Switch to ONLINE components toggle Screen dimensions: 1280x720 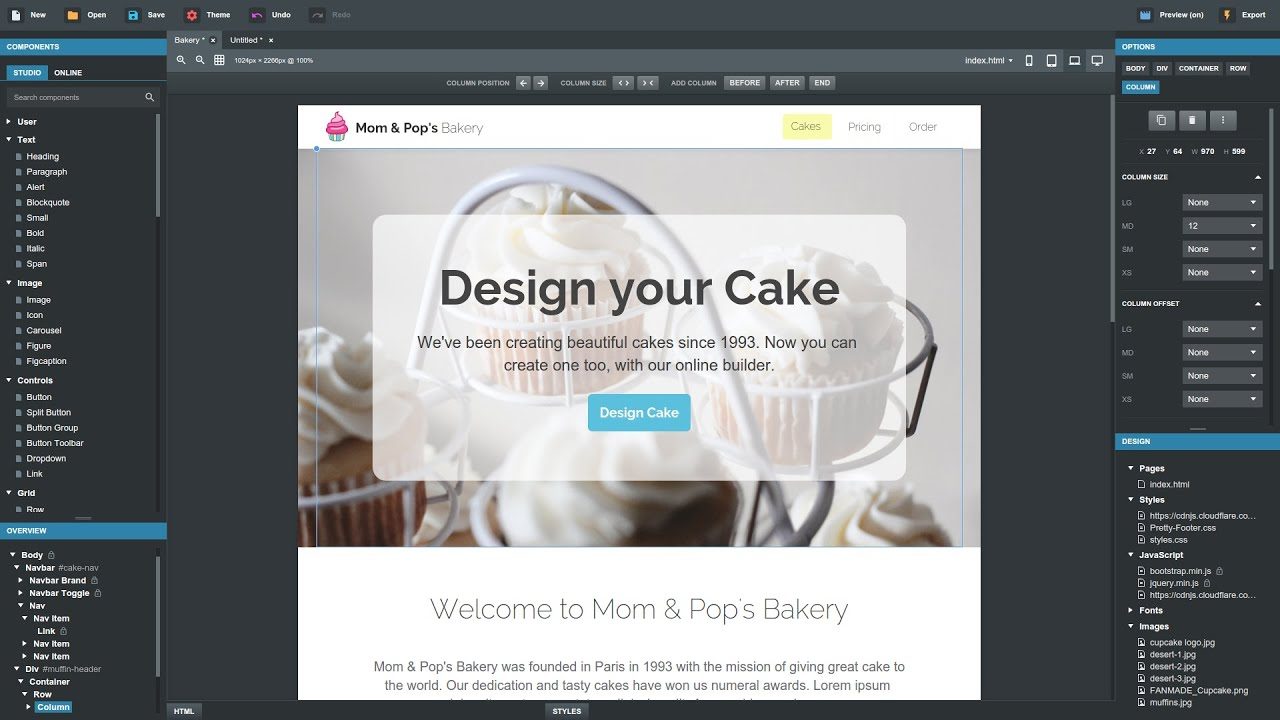[68, 73]
